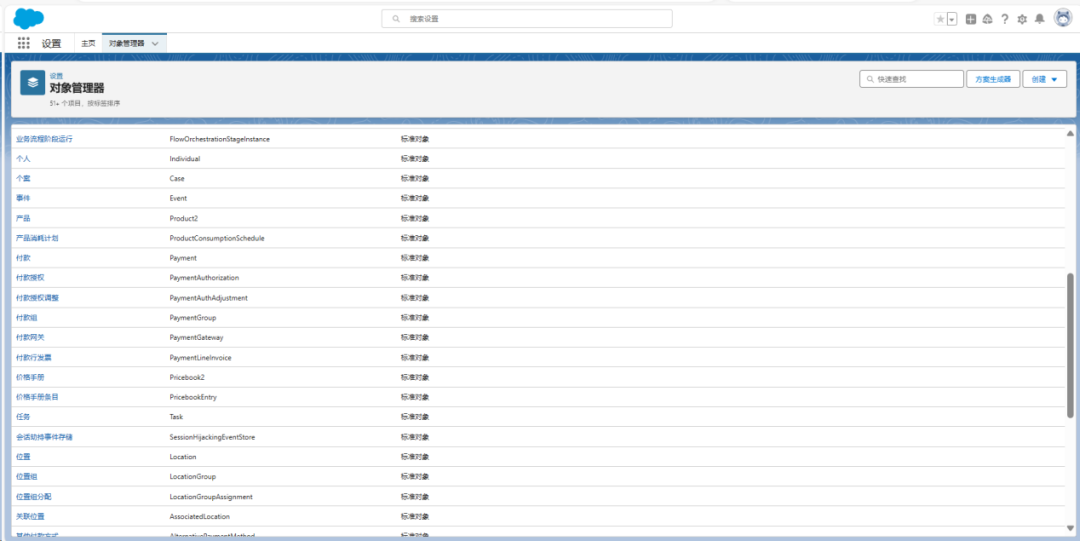This screenshot has height=541, width=1080.
Task: Click the PaymentAuthAdjustment API name text
Action: coord(209,298)
